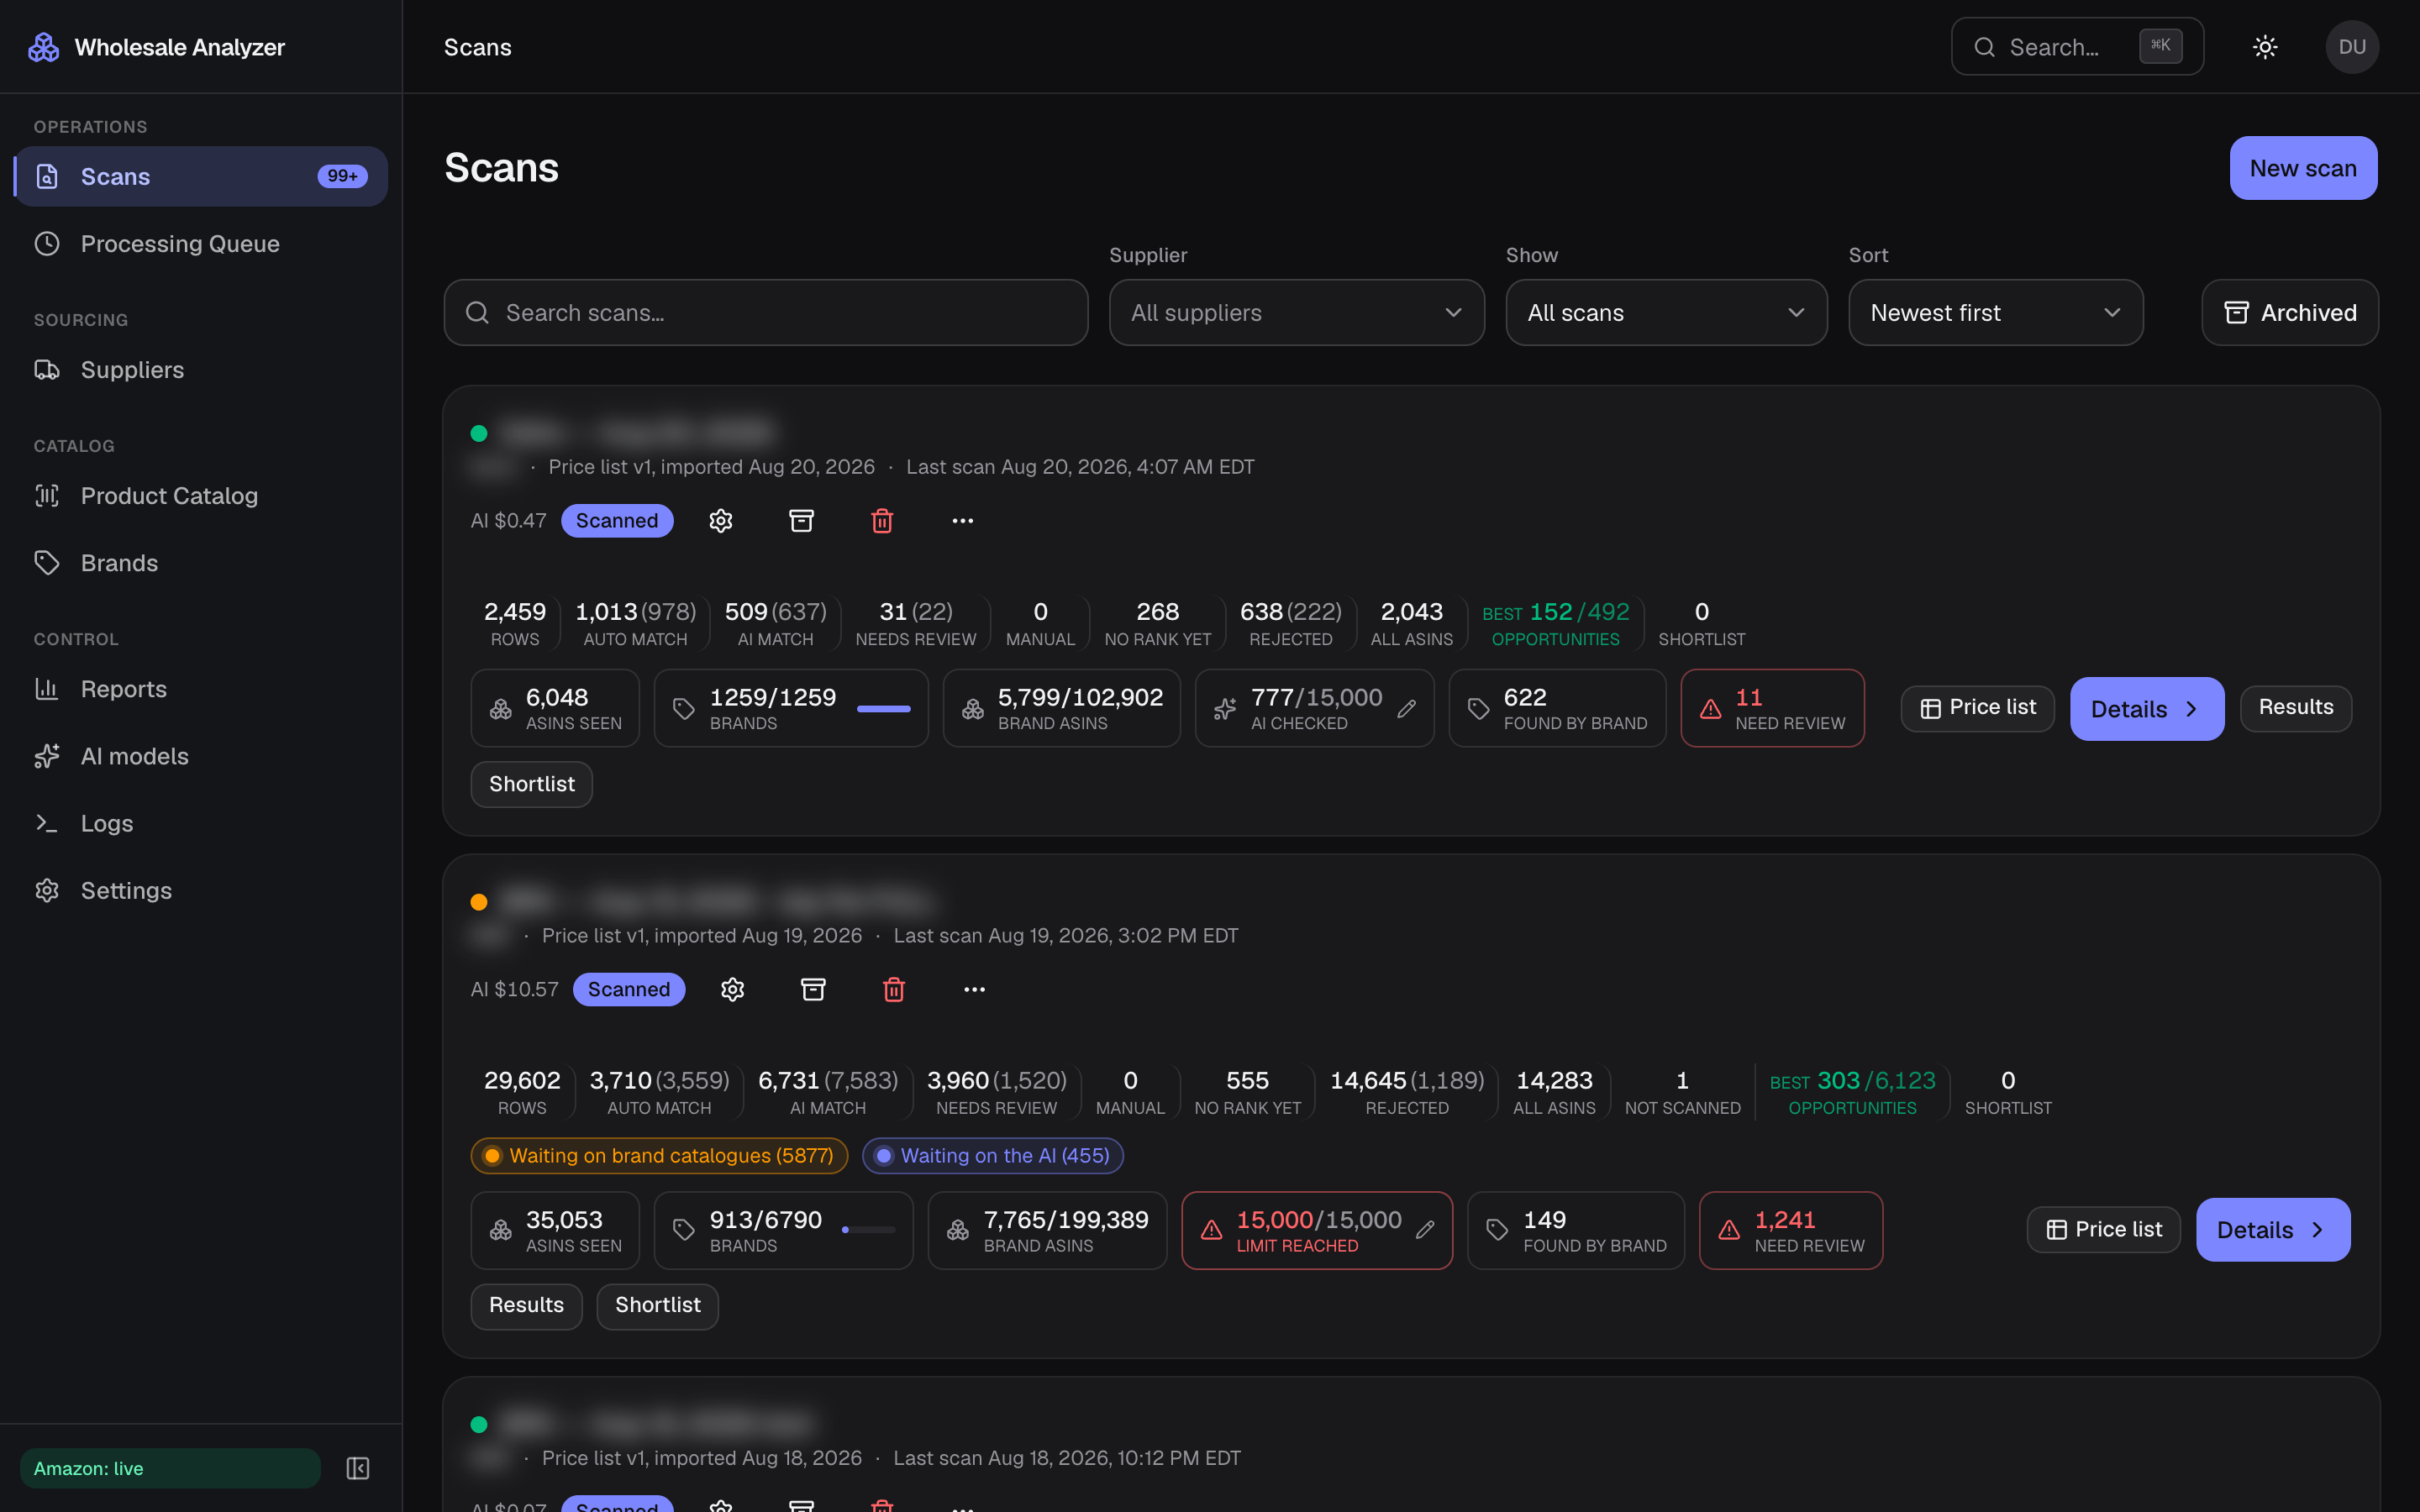The height and width of the screenshot is (1512, 2420).
Task: Open Details for the 2,459 rows scan
Action: tap(2147, 709)
